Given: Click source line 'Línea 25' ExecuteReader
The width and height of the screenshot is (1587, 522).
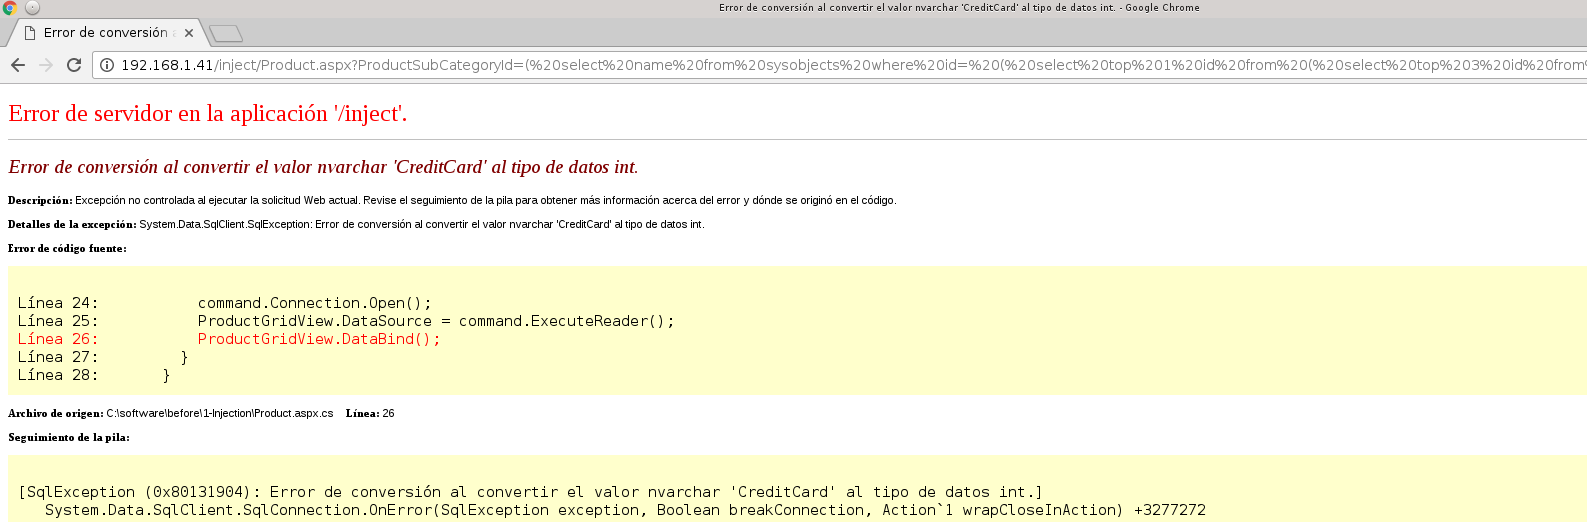Looking at the screenshot, I should click(x=346, y=321).
